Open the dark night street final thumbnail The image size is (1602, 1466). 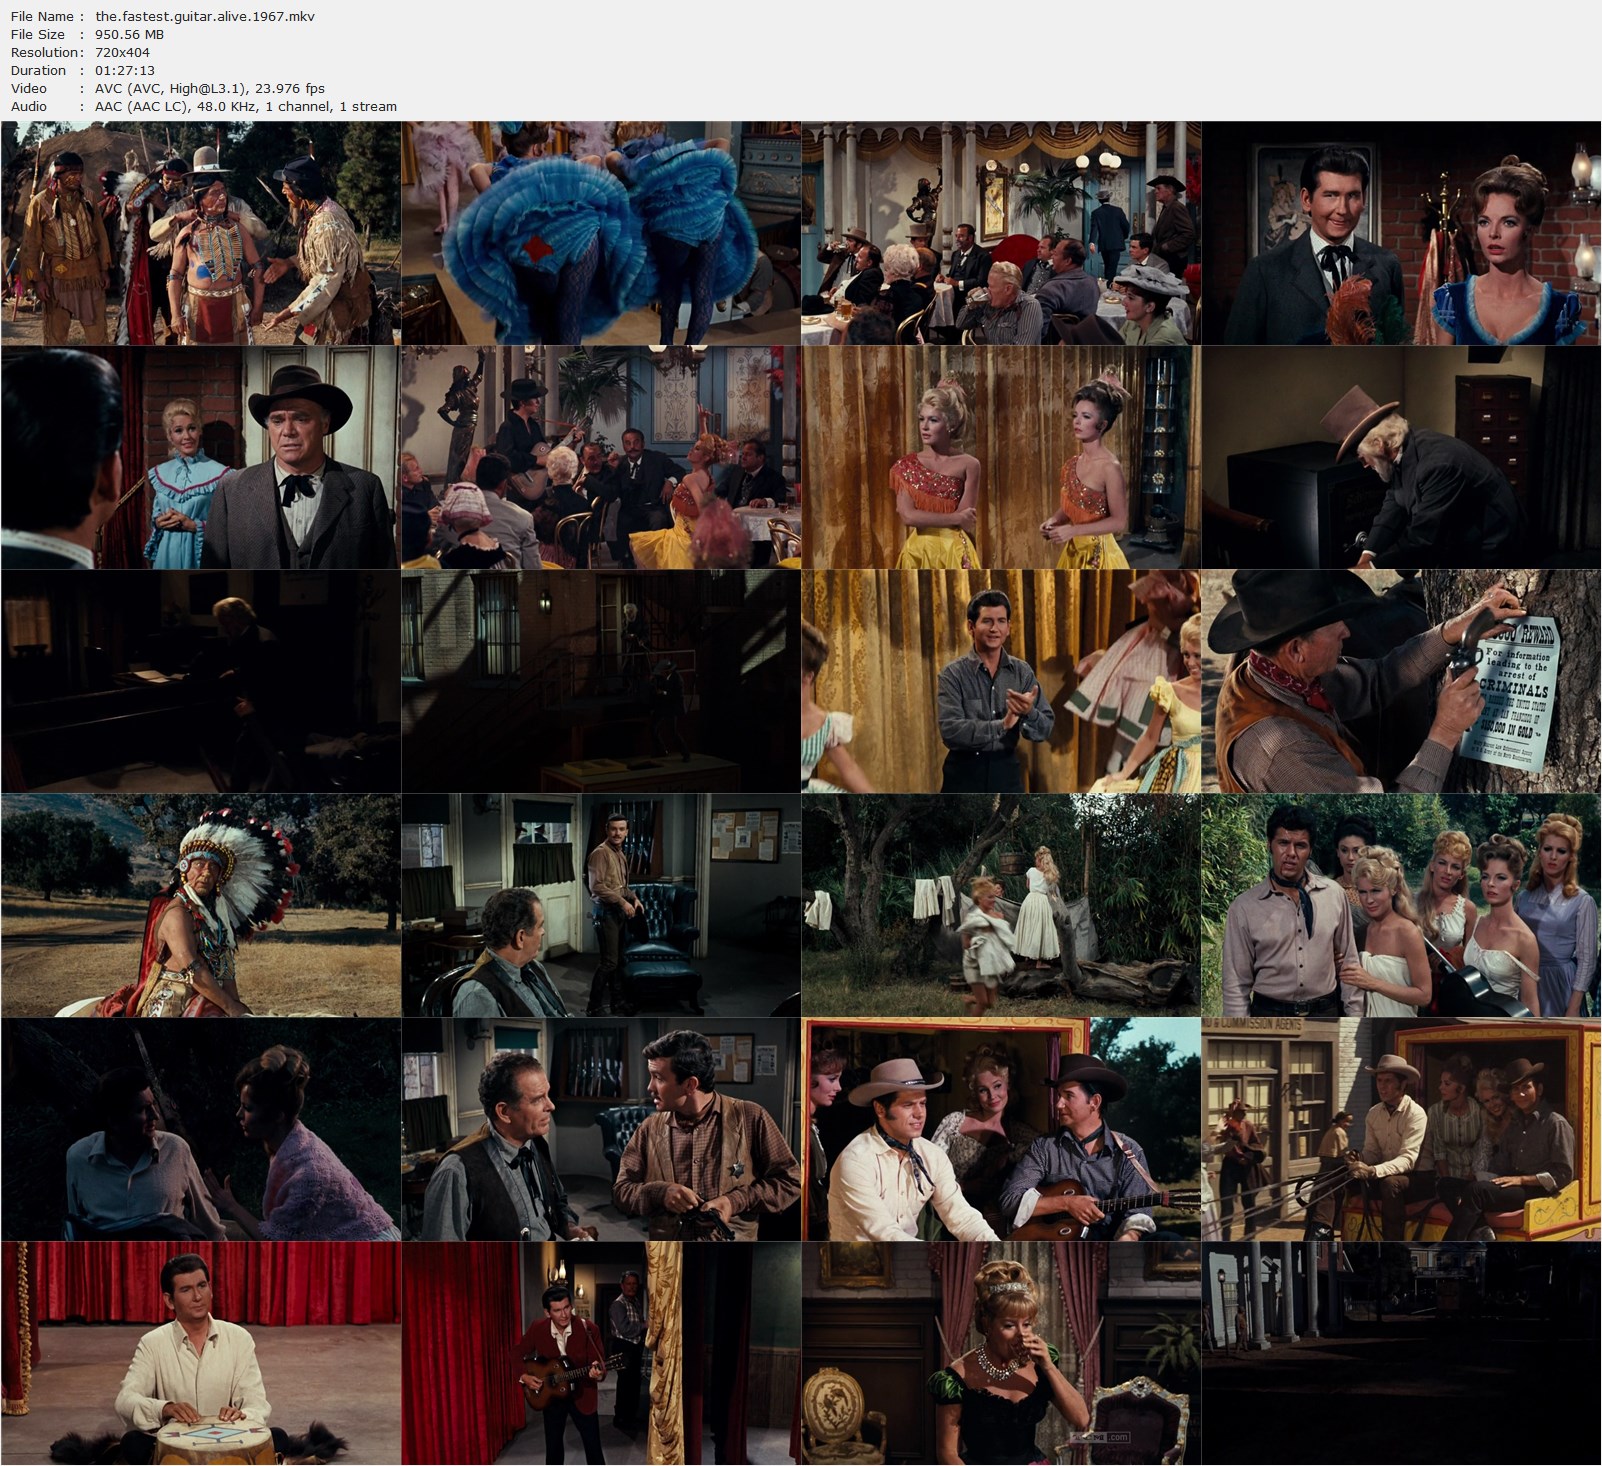pyautogui.click(x=1401, y=1353)
